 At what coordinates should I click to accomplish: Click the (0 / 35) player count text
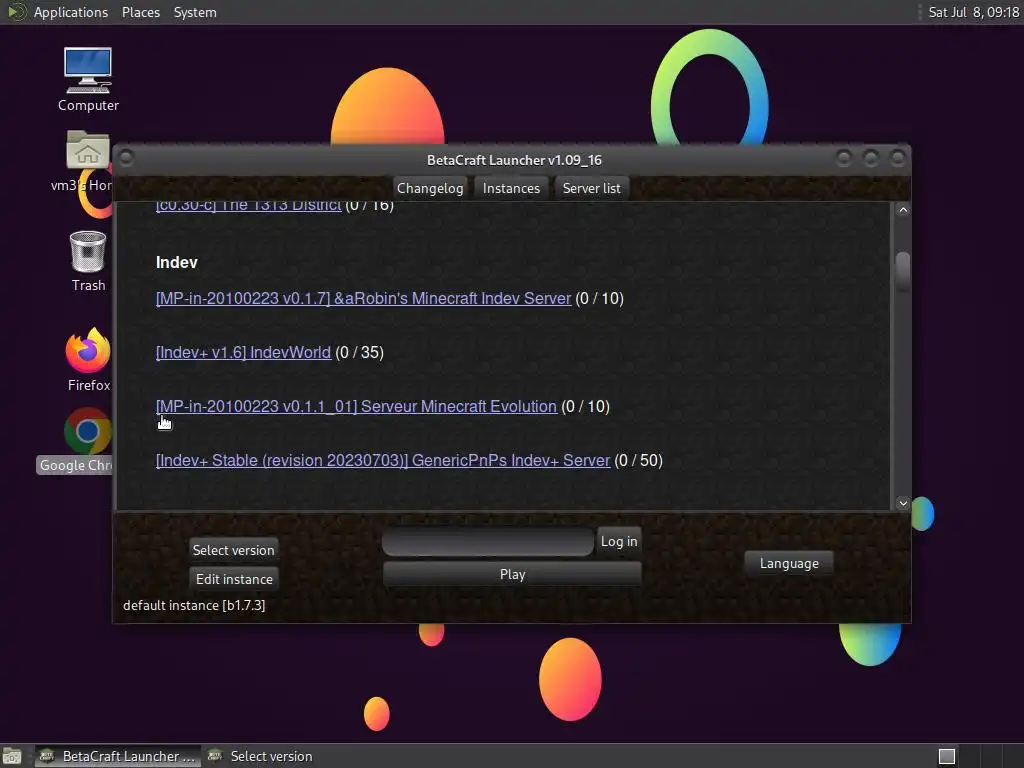359,353
